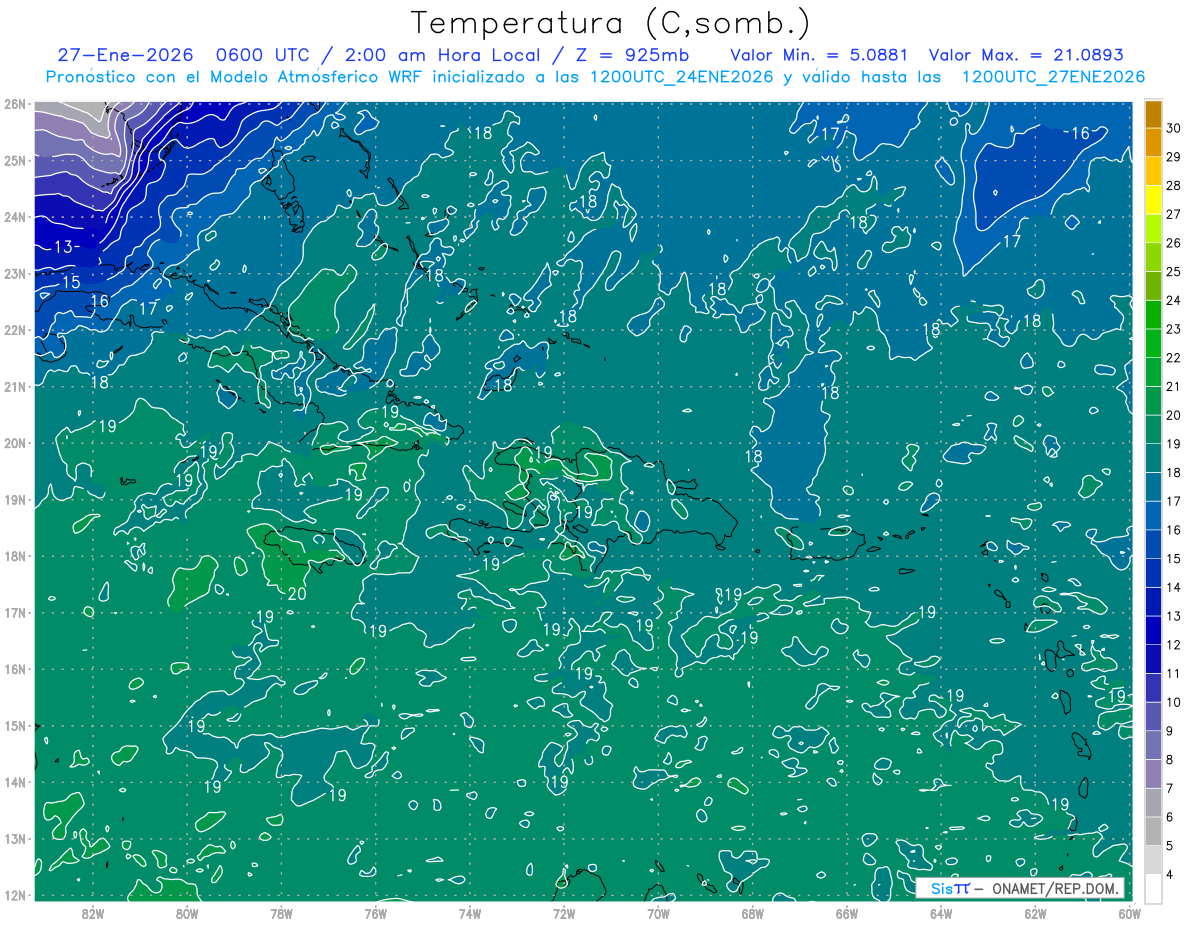Screen dimensions: 1200x927
Task: Click the latitude axis label "24N"
Action: click(x=14, y=217)
